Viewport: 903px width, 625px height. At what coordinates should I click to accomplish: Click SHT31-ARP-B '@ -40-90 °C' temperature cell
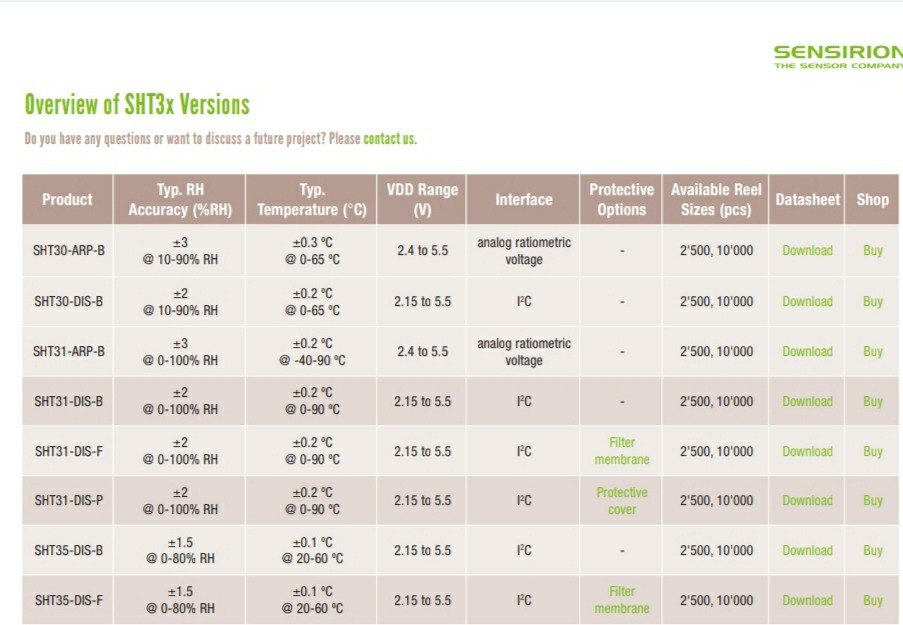tap(312, 351)
